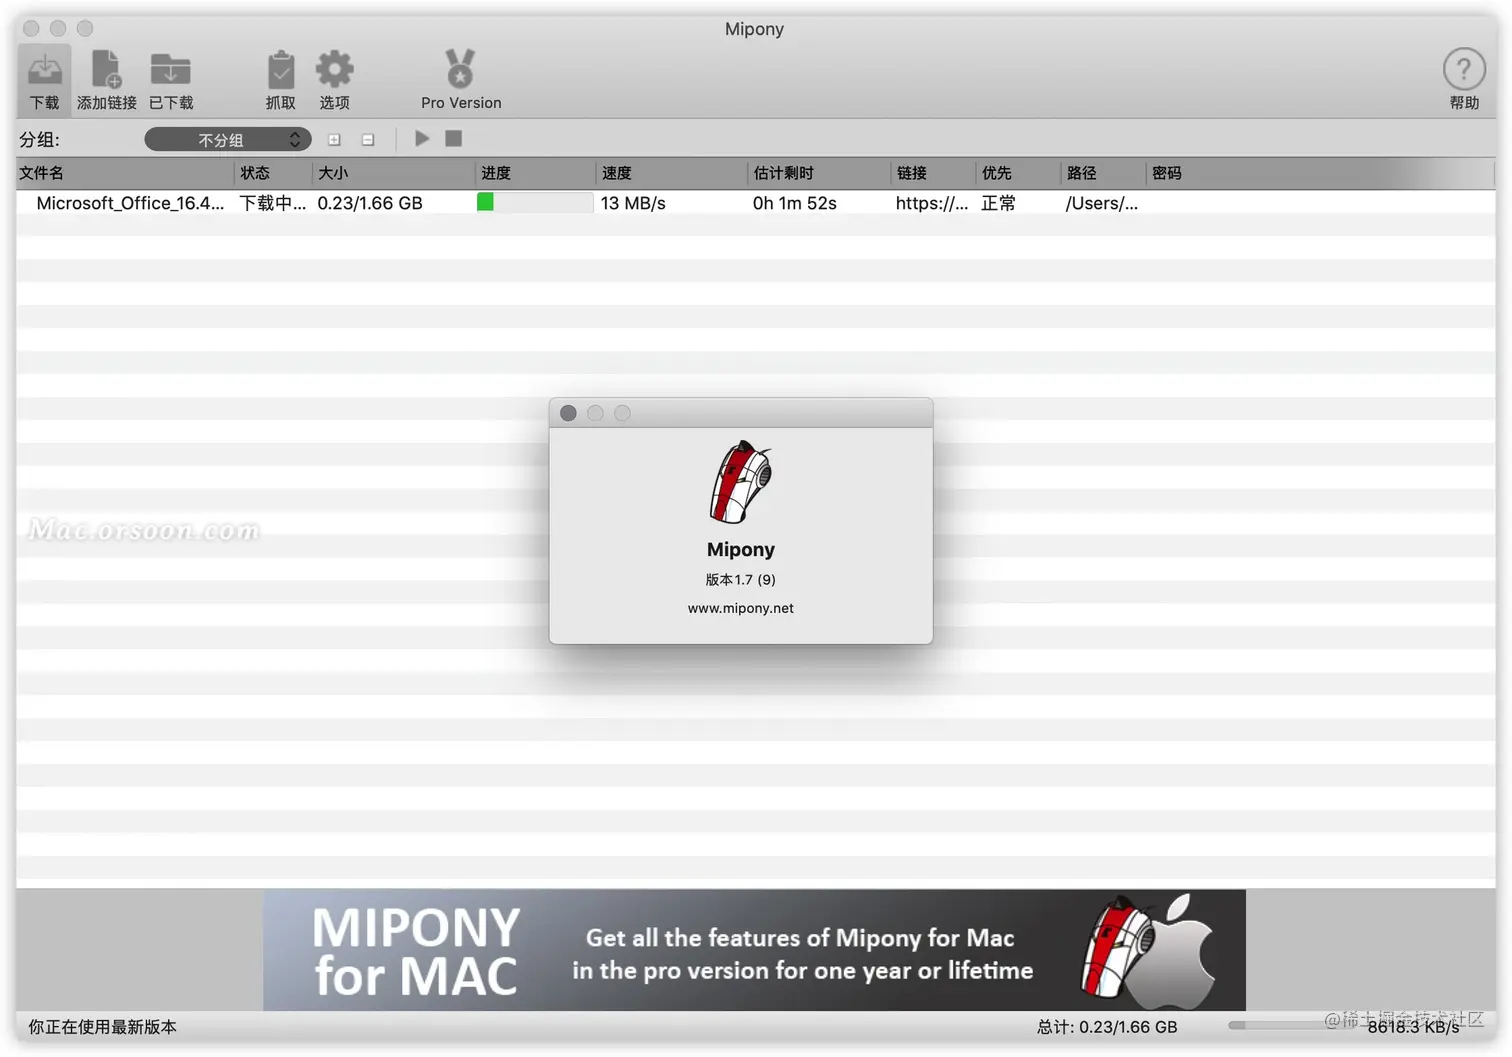Viewport: 1512px width, 1057px height.
Task: Click the Mipony version 1.7 (9) text
Action: pos(741,580)
